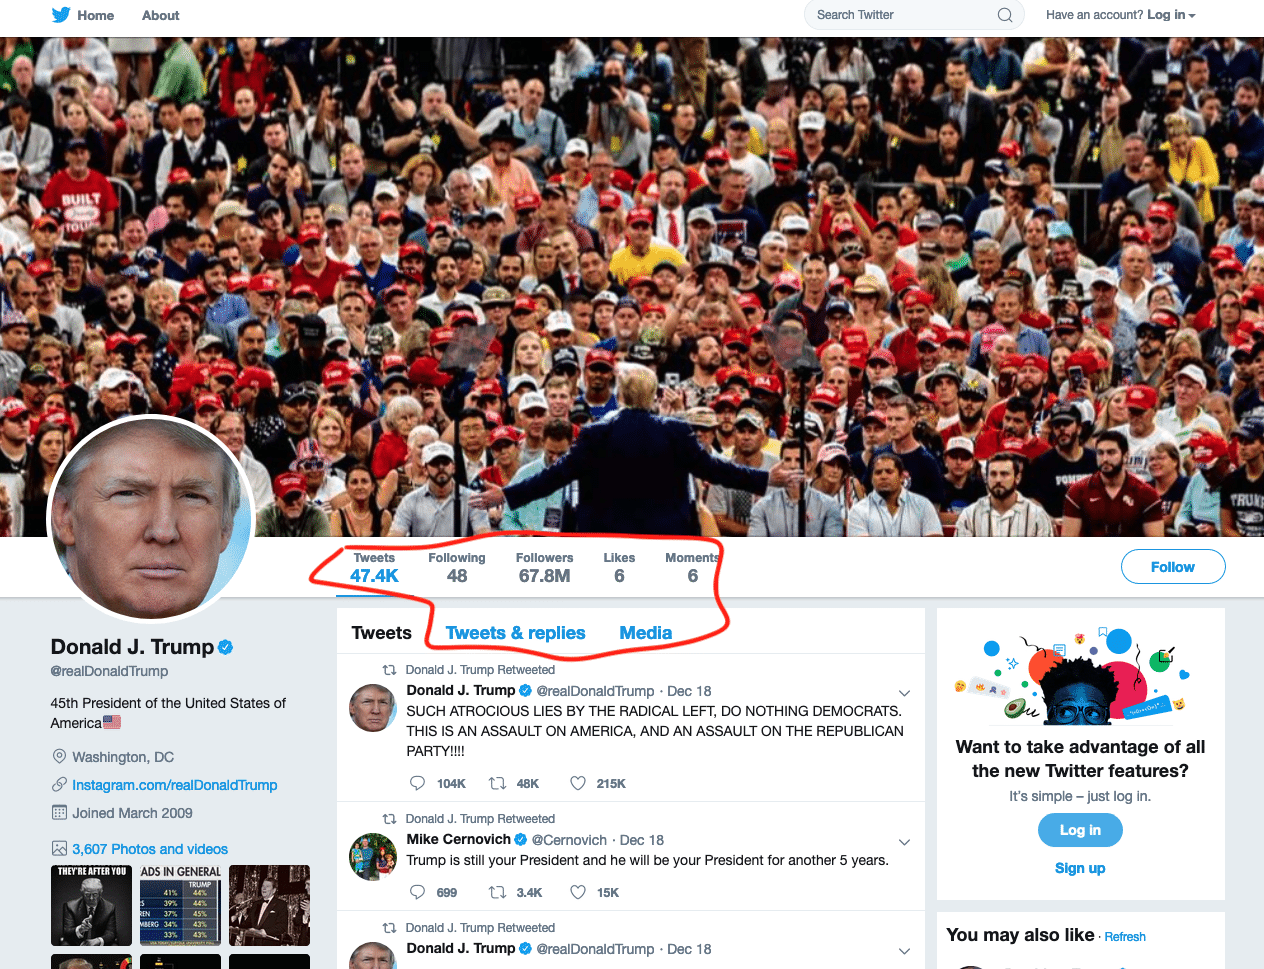Click the search magnifier icon
1264x969 pixels.
click(x=1005, y=15)
